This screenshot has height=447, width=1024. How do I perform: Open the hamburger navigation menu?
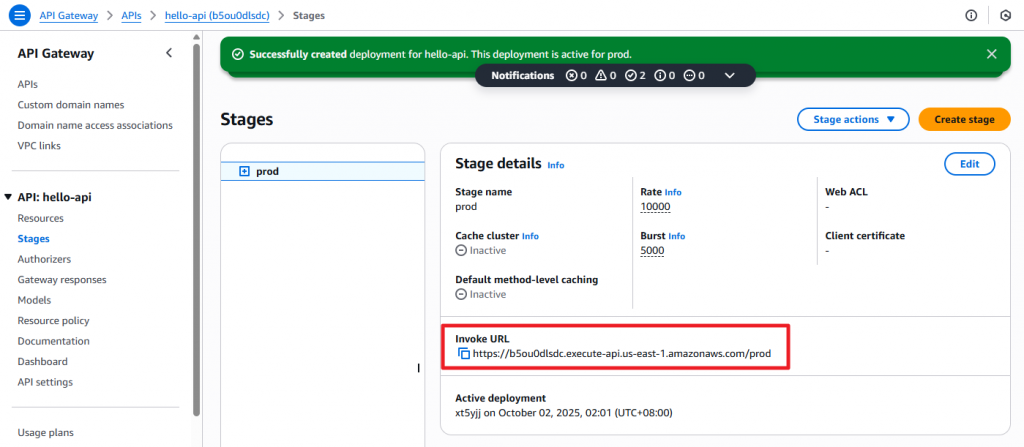click(19, 16)
